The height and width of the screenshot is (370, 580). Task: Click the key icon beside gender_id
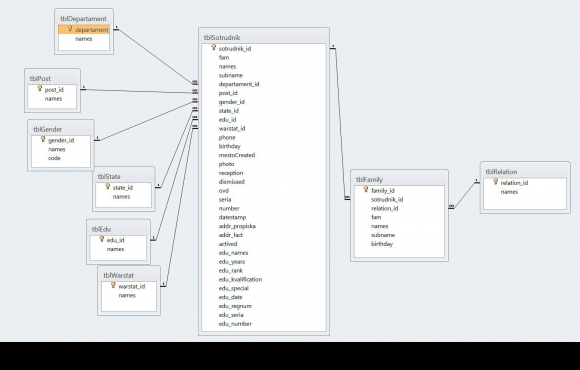pos(43,139)
